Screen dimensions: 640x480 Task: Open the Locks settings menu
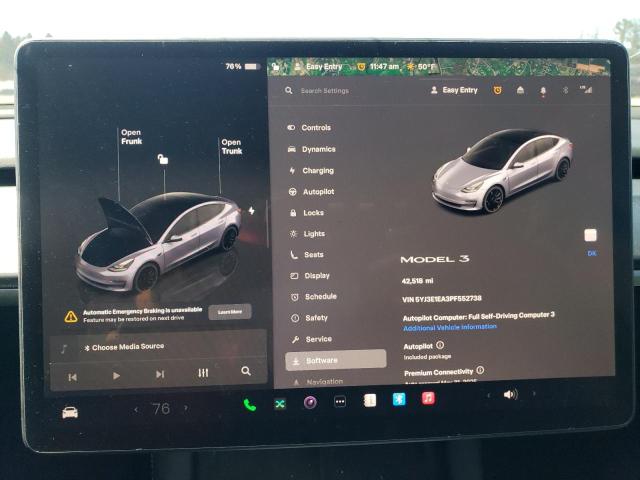point(307,213)
